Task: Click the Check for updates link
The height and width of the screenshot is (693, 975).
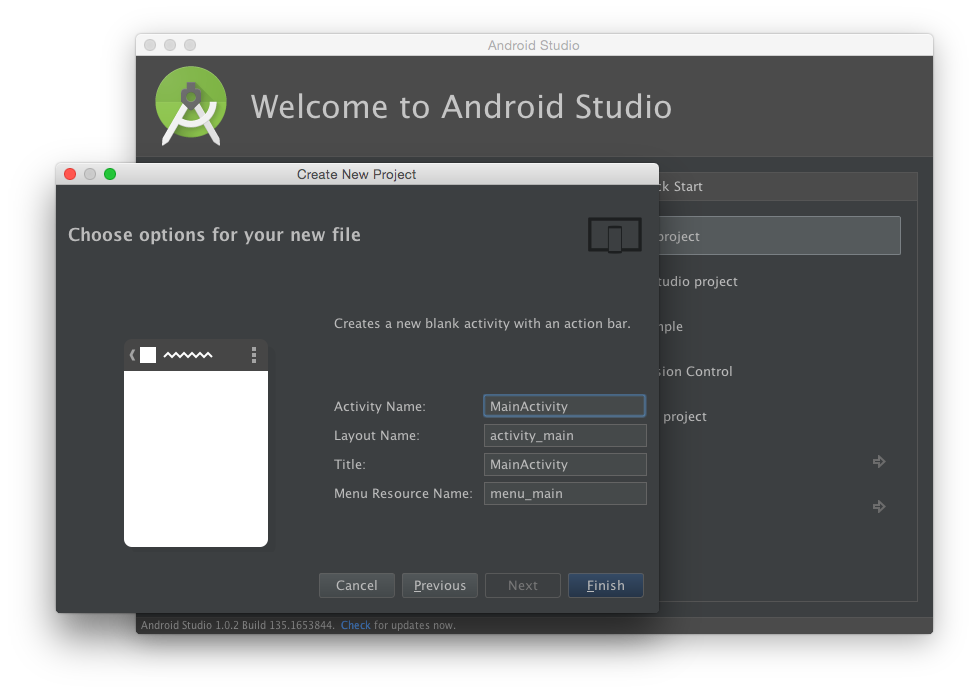Action: tap(355, 625)
